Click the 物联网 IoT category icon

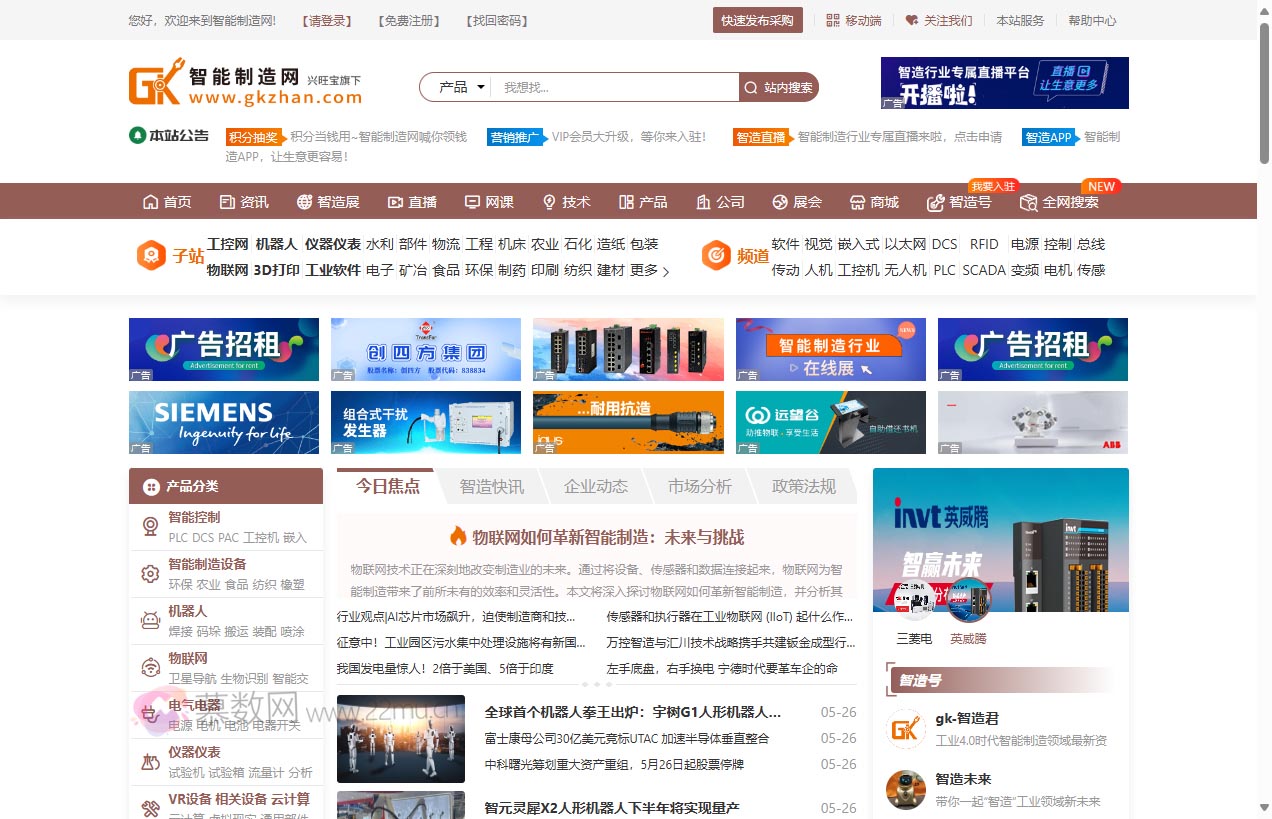coord(148,666)
